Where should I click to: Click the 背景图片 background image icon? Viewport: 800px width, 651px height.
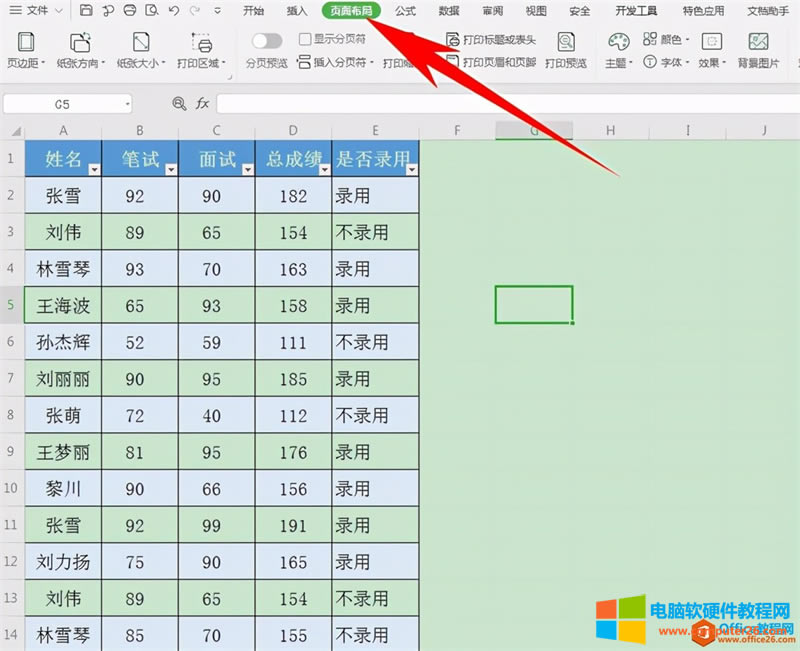pos(759,44)
